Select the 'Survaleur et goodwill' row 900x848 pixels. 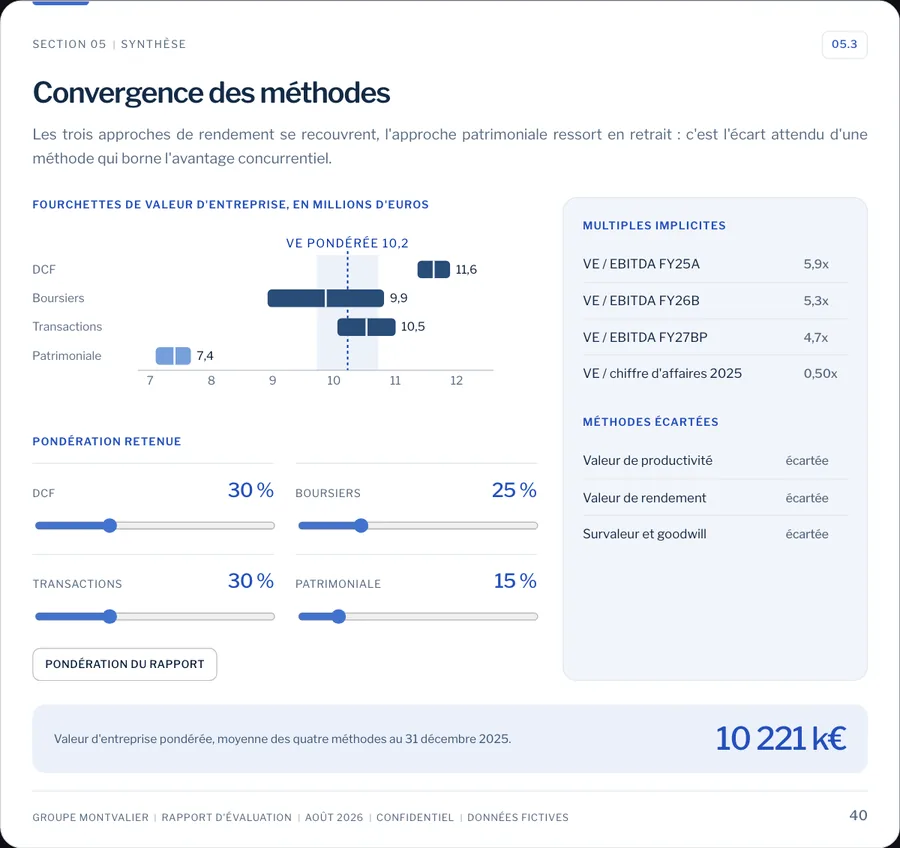click(x=715, y=534)
